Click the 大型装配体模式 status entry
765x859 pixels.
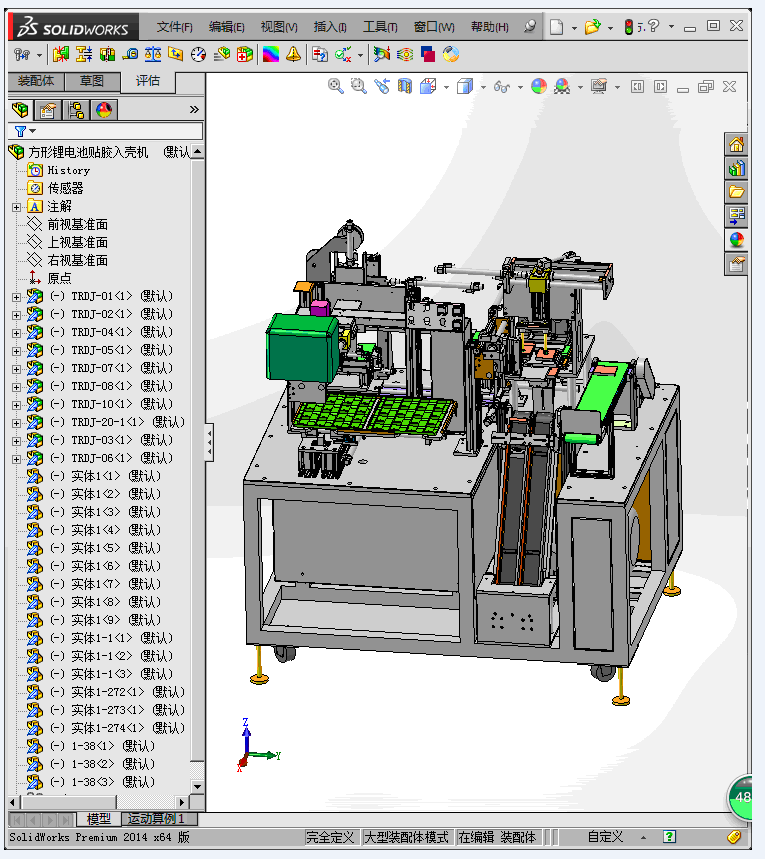tap(406, 837)
